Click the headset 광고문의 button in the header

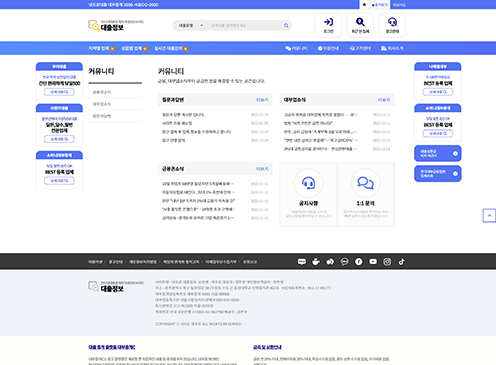[x=392, y=25]
